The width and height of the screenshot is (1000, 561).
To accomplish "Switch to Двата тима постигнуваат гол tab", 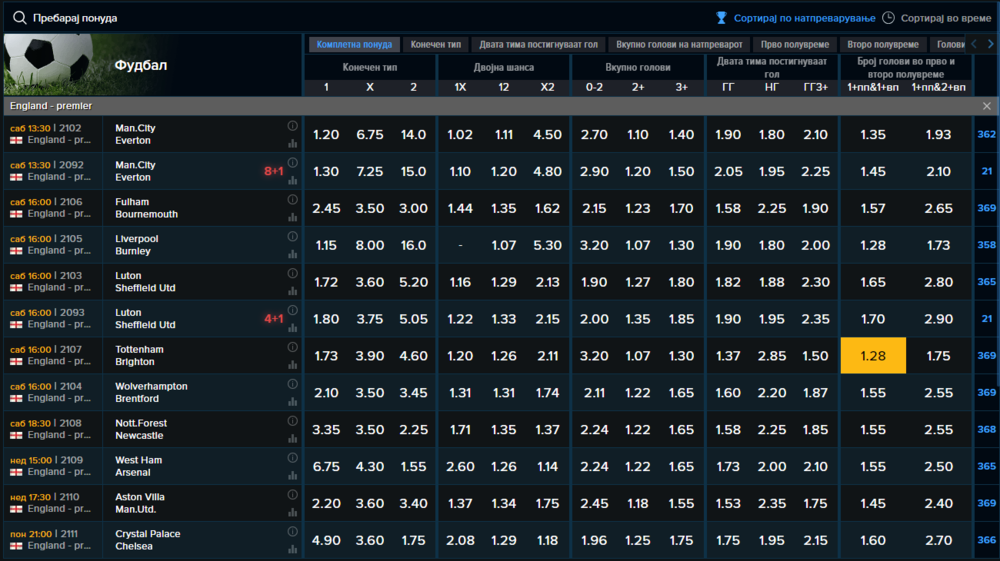I will pyautogui.click(x=538, y=45).
